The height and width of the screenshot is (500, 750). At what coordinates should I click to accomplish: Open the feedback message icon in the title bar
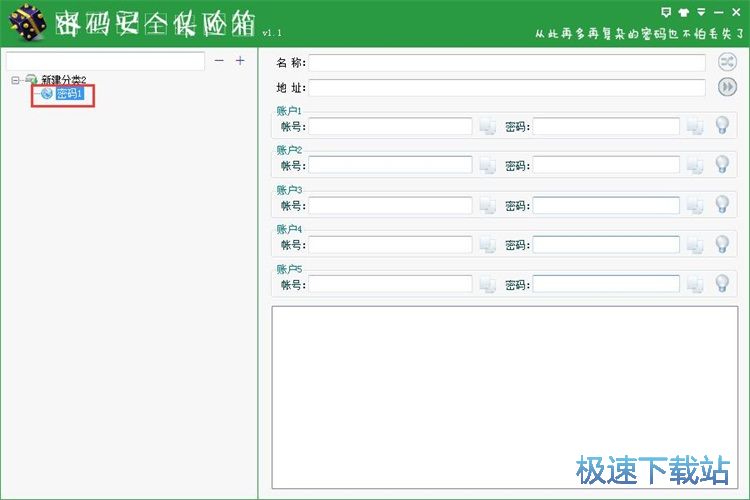667,11
